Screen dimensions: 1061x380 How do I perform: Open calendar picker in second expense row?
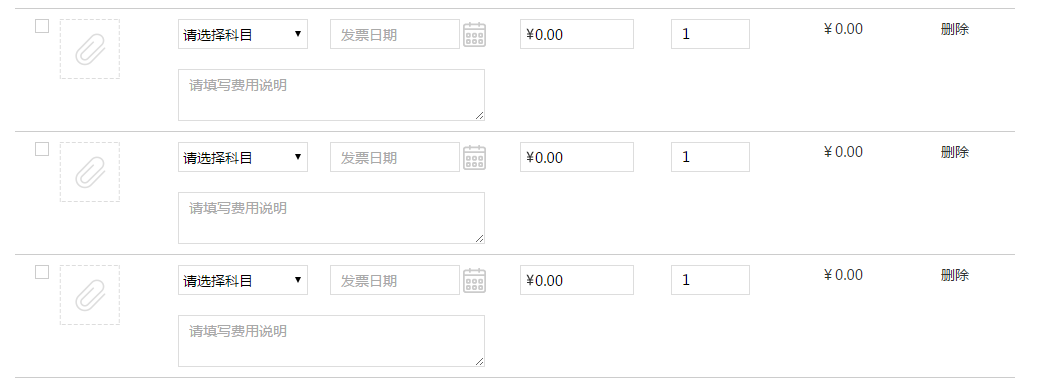point(474,158)
